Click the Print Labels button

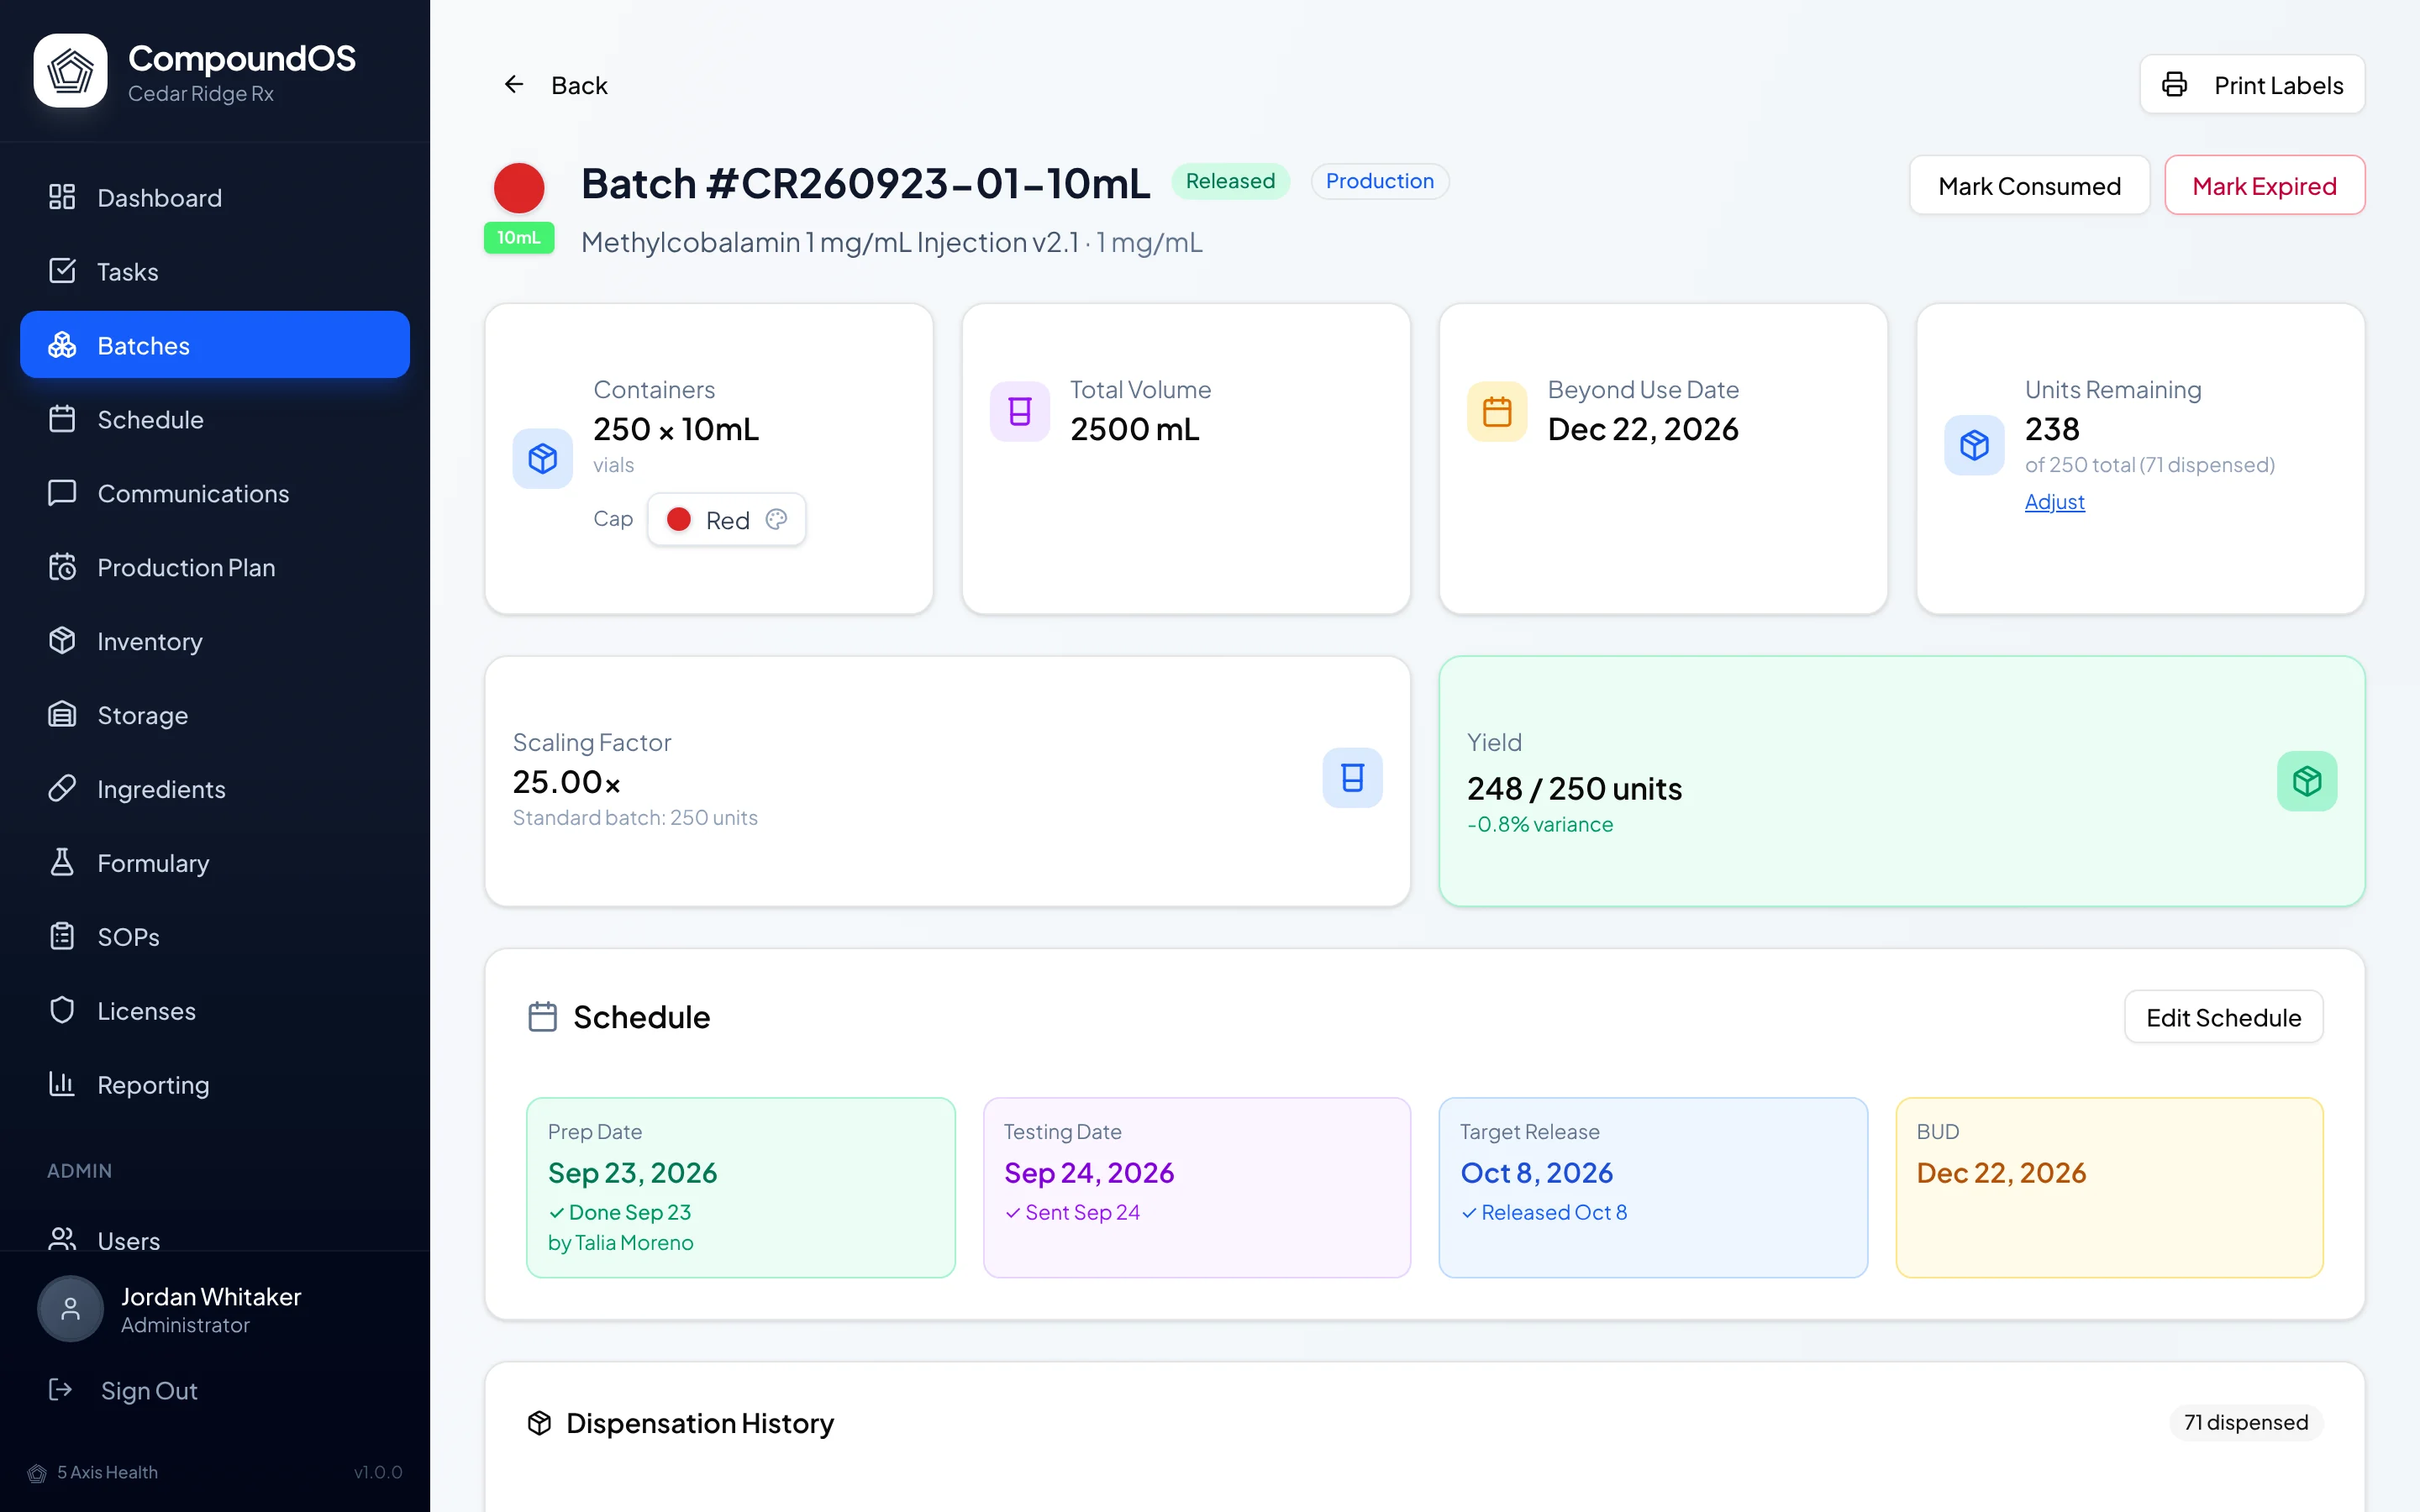click(x=2252, y=85)
